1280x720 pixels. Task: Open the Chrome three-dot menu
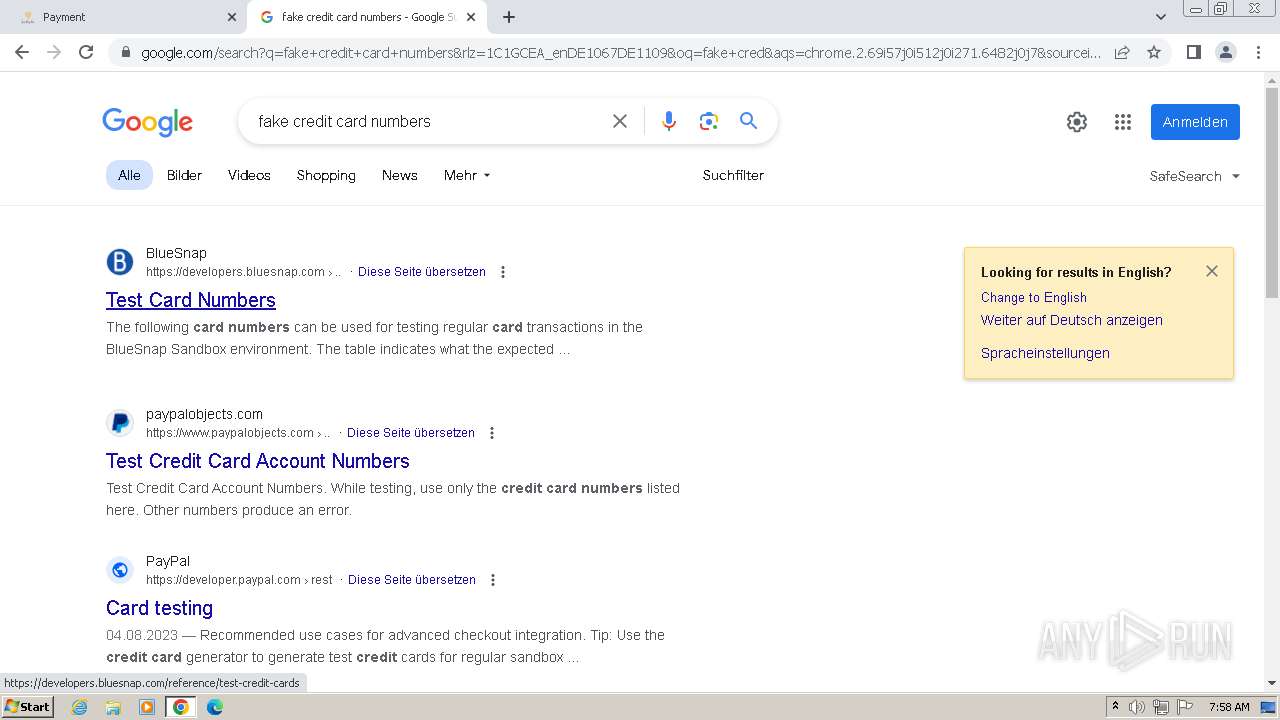tap(1258, 52)
